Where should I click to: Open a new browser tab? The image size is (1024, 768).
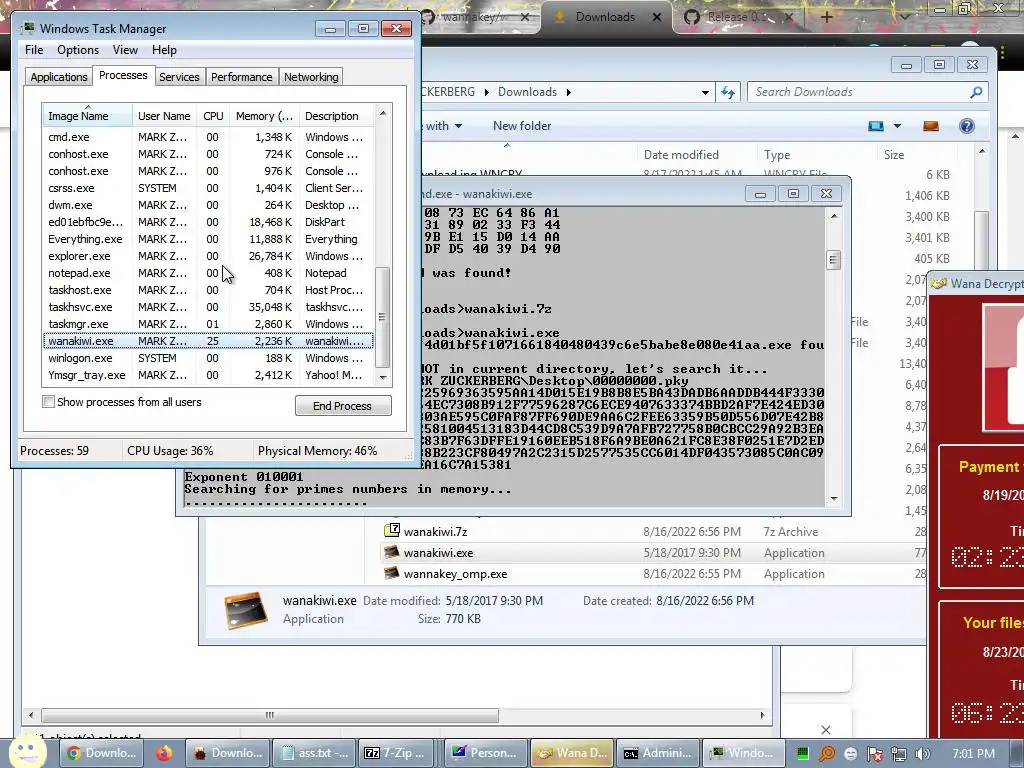(826, 18)
